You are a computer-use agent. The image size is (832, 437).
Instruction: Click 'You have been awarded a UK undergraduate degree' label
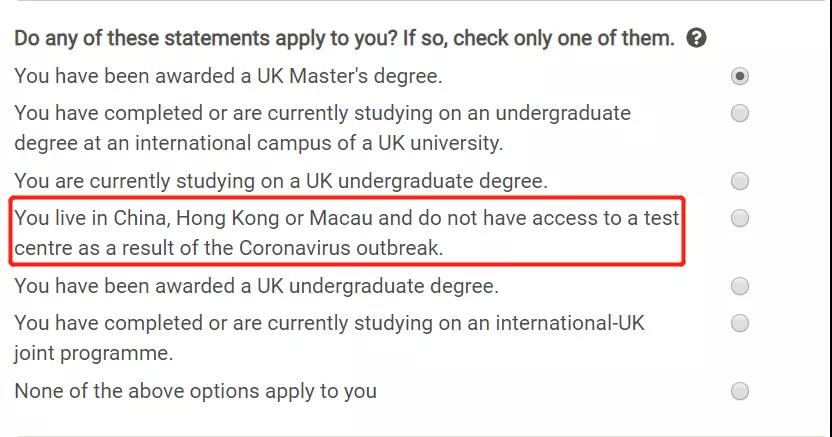click(x=256, y=286)
